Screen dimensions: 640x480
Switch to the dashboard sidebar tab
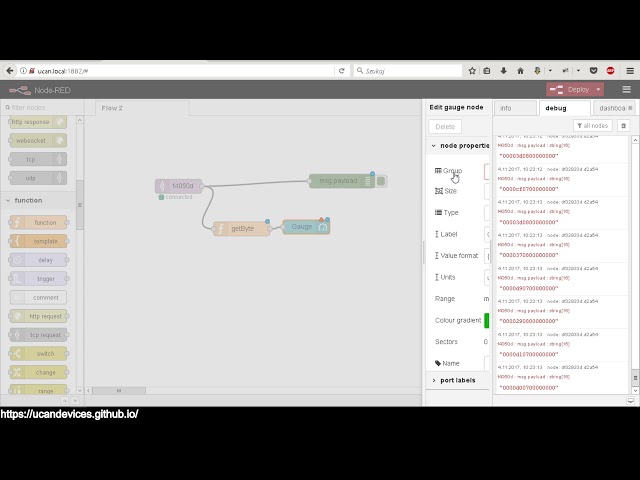[x=614, y=108]
